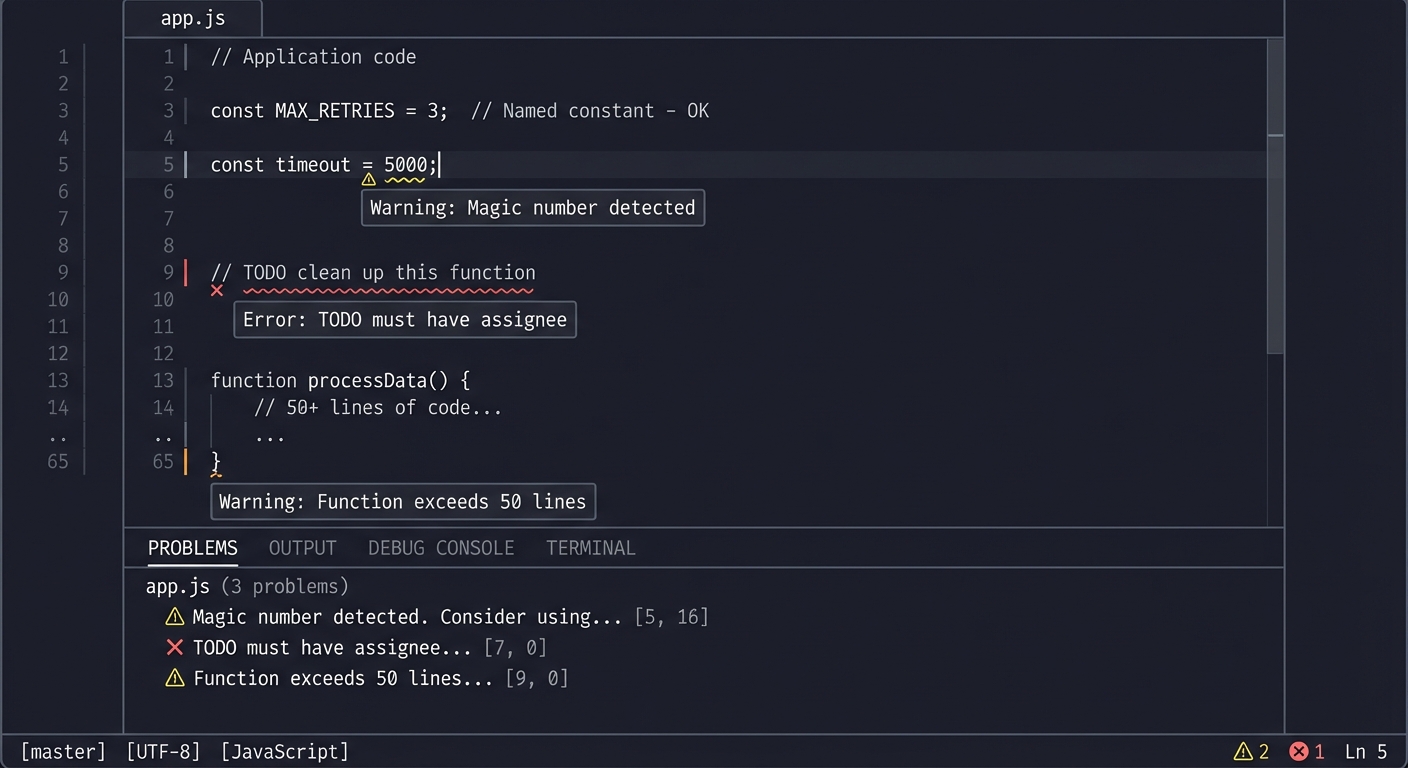Screen dimensions: 1408x768
Task: Open the OUTPUT panel tab
Action: coord(302,548)
